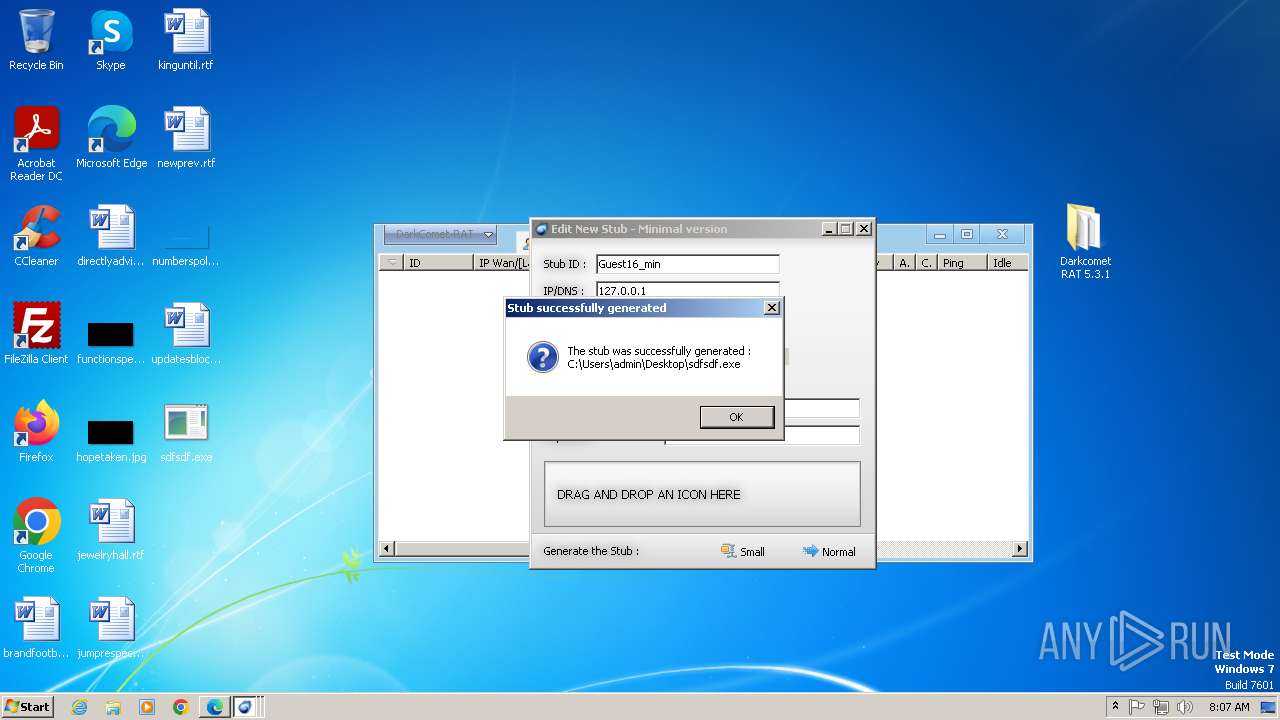Open the Action Center flag icon

point(1138,707)
